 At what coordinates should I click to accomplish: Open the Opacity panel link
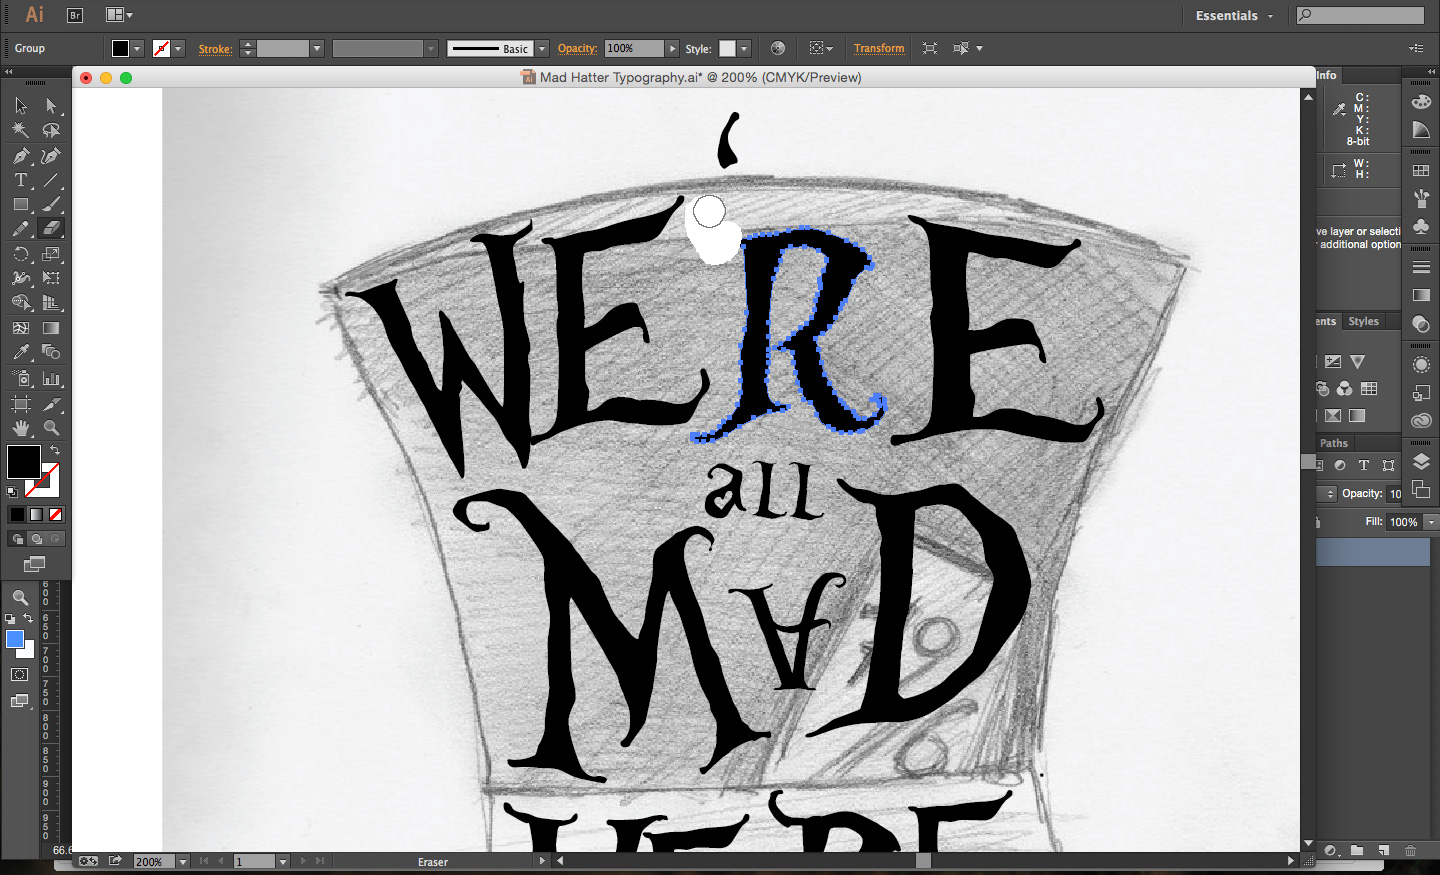click(577, 48)
